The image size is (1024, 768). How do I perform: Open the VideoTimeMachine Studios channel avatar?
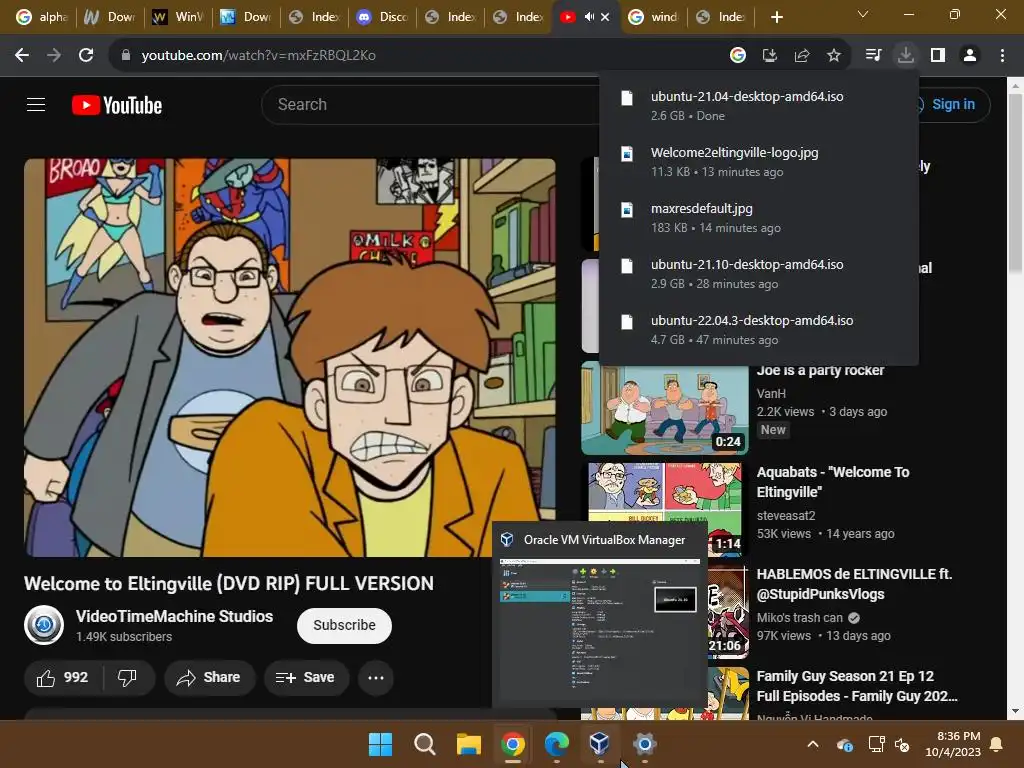(x=44, y=625)
